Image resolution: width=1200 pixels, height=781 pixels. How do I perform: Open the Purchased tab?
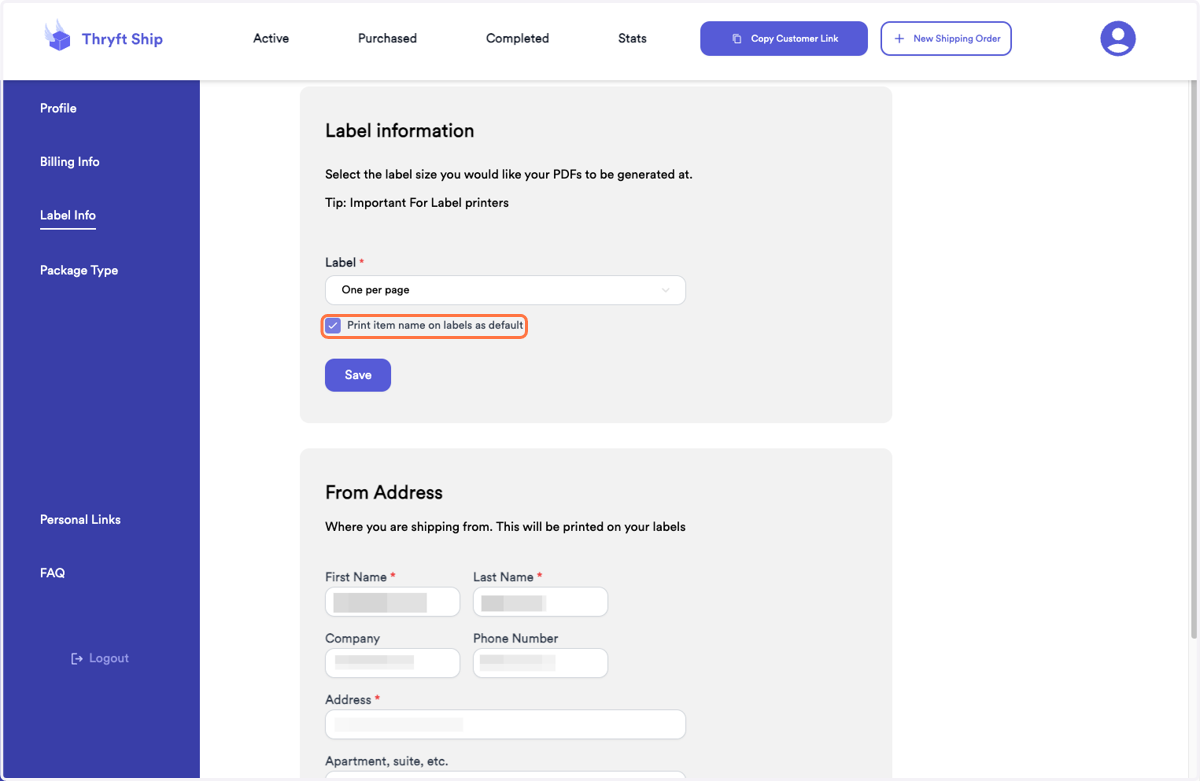(x=387, y=38)
